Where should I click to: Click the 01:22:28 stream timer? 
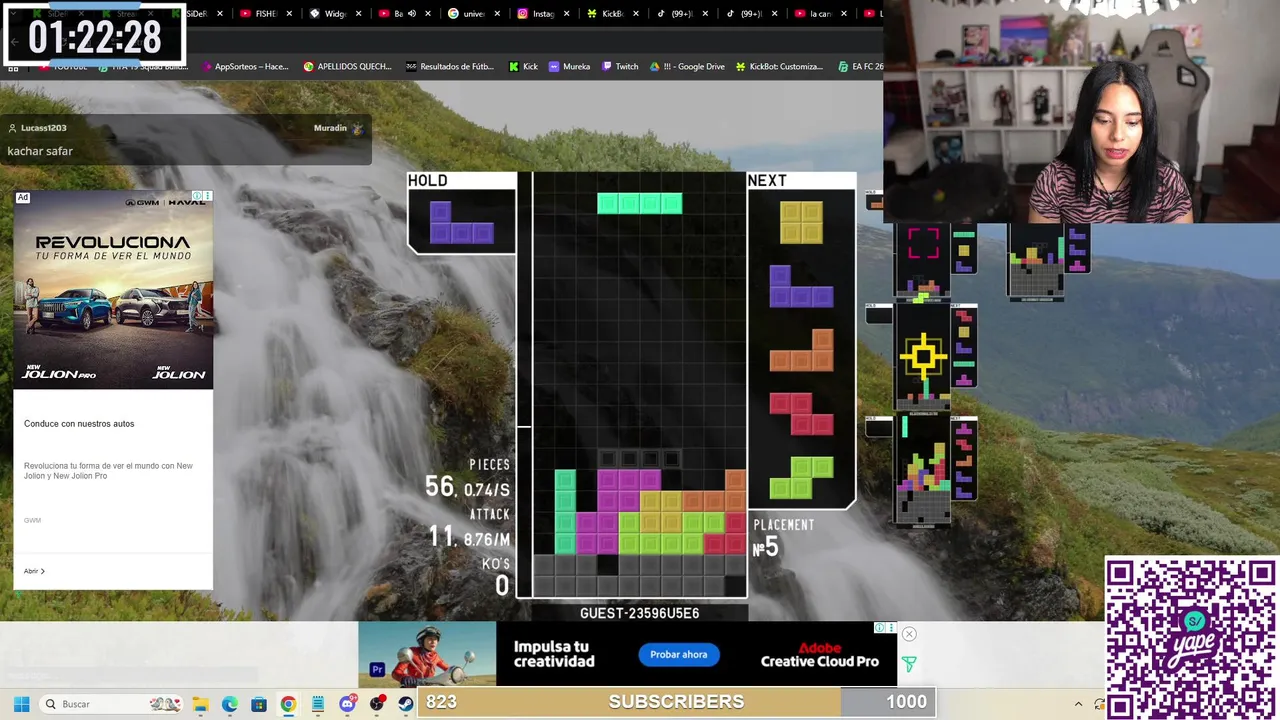(94, 38)
